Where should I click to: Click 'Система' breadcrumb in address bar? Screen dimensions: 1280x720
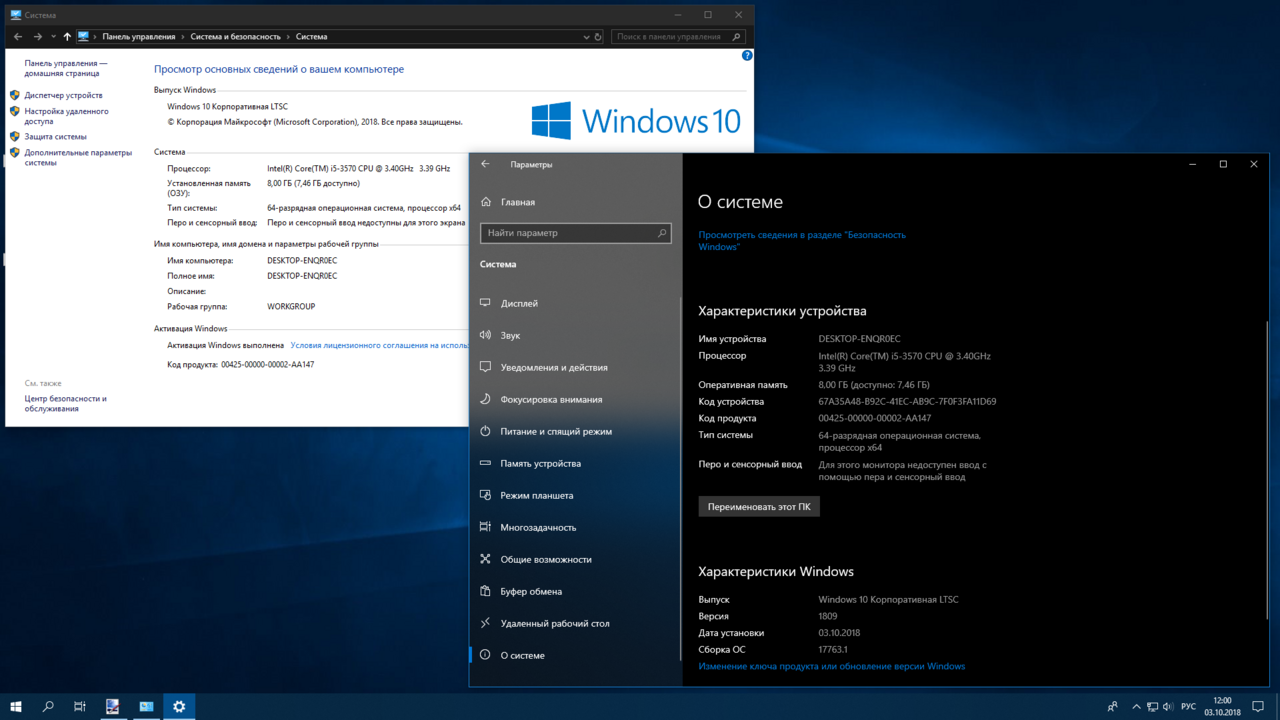[311, 36]
